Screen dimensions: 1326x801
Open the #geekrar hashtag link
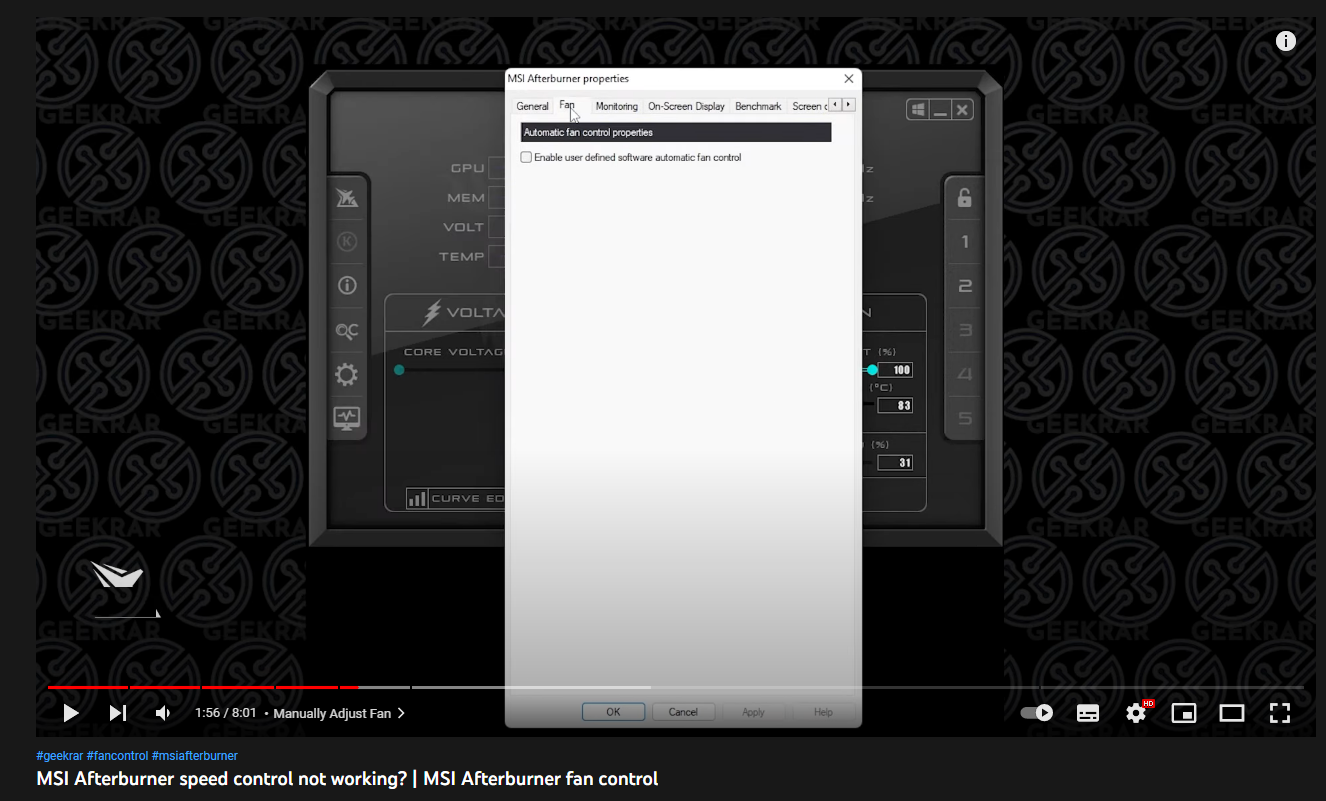[x=59, y=756]
